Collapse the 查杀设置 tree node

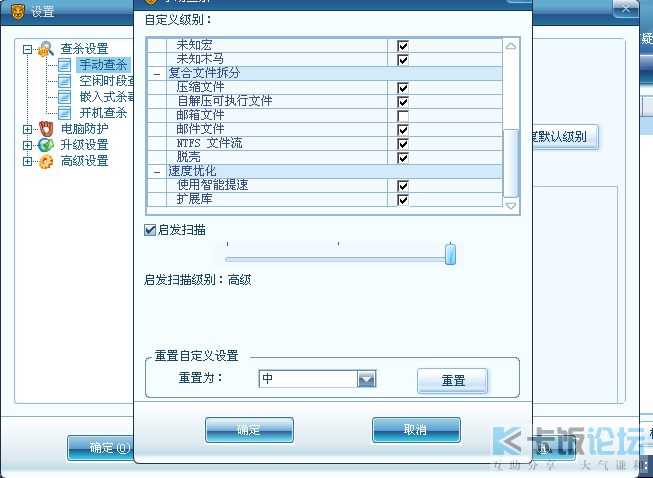click(27, 49)
